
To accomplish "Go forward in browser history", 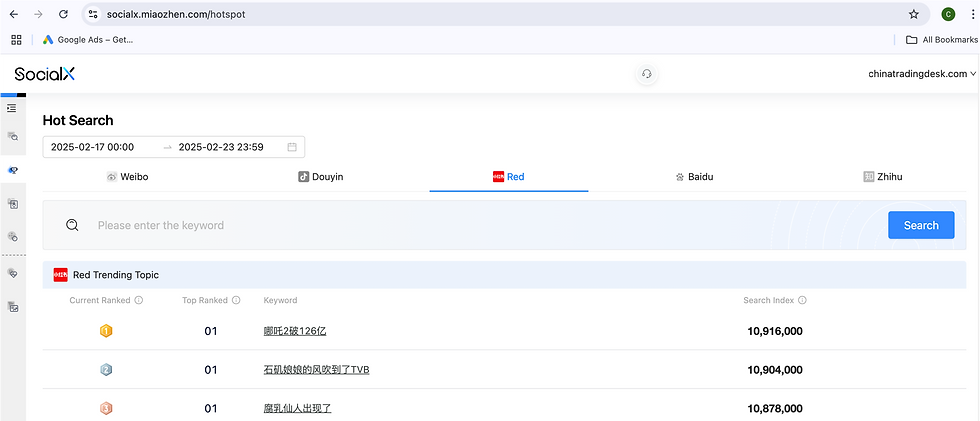I will coord(38,14).
